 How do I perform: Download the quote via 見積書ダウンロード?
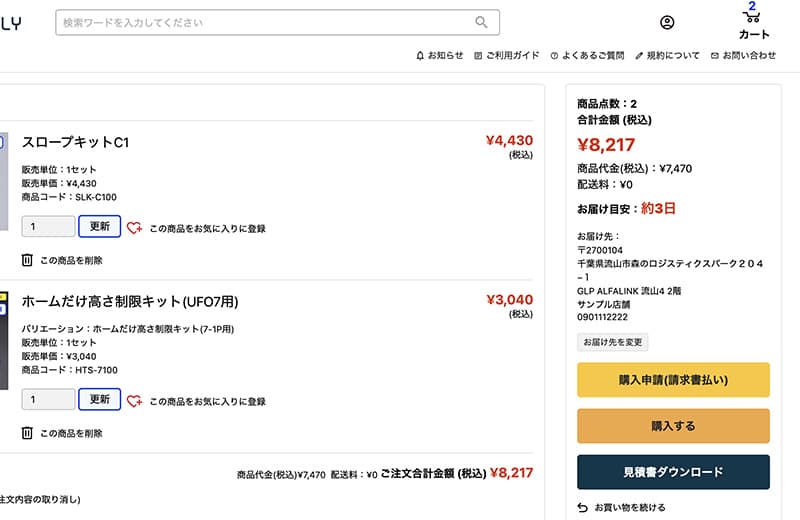tap(673, 472)
